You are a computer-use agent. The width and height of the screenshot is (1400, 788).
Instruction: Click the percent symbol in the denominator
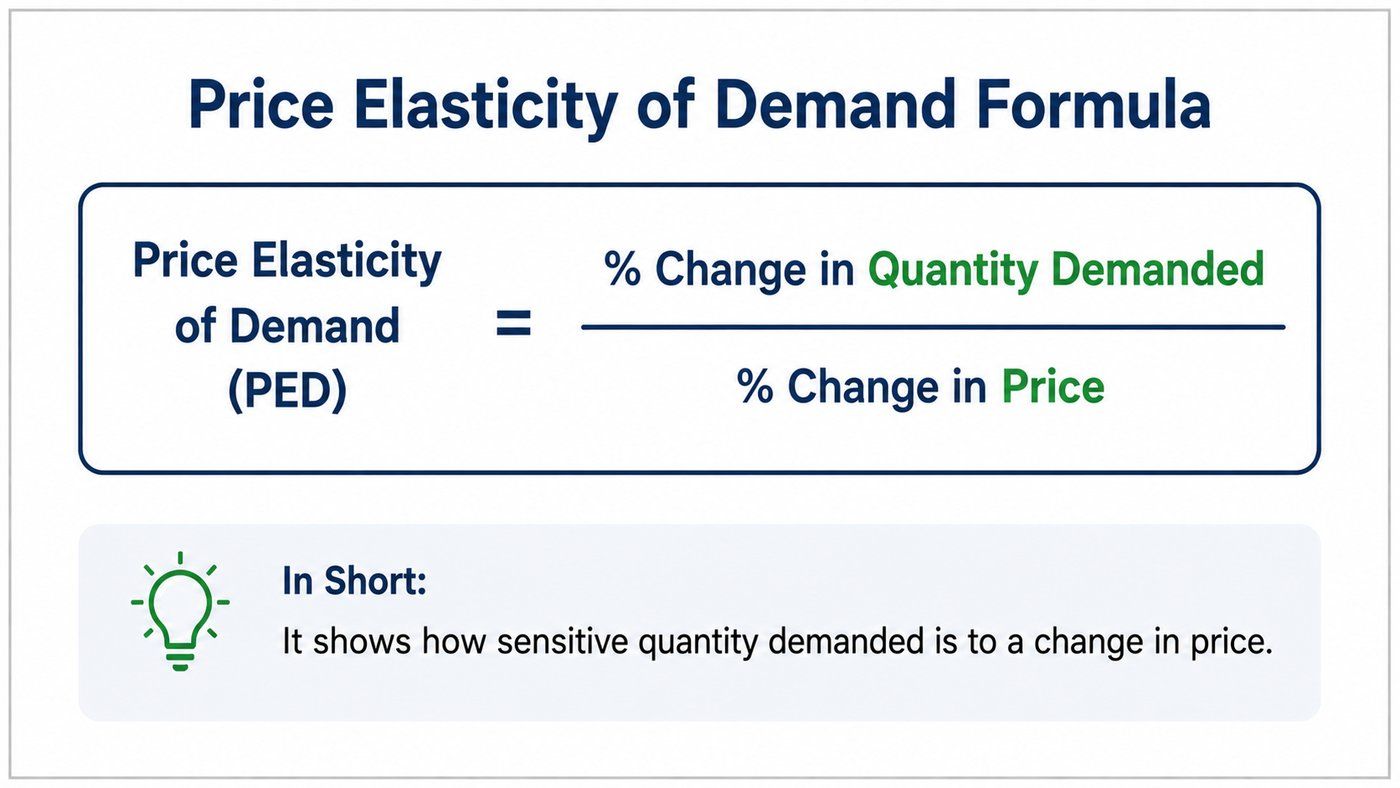point(756,387)
